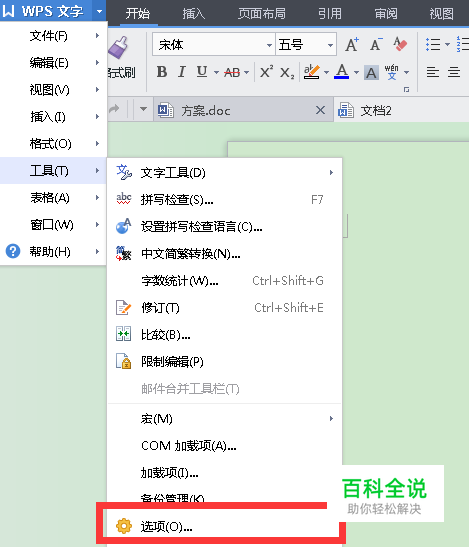Choose 中文简繁转换(N)...
This screenshot has width=469, height=547.
point(225,254)
